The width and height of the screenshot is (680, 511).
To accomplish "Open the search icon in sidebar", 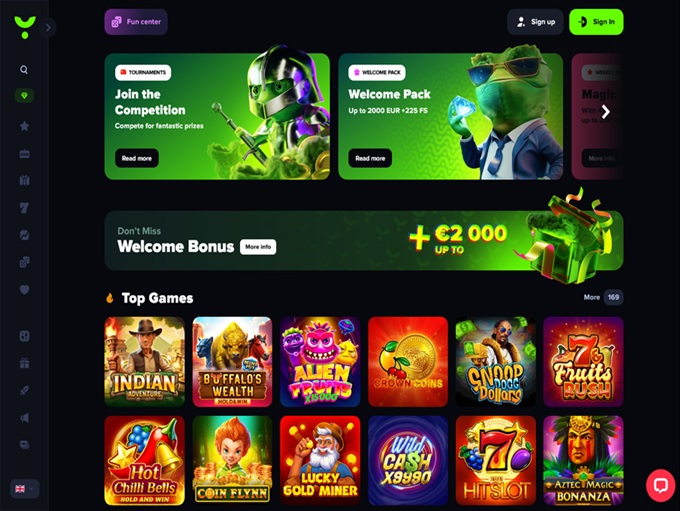I will pyautogui.click(x=24, y=69).
